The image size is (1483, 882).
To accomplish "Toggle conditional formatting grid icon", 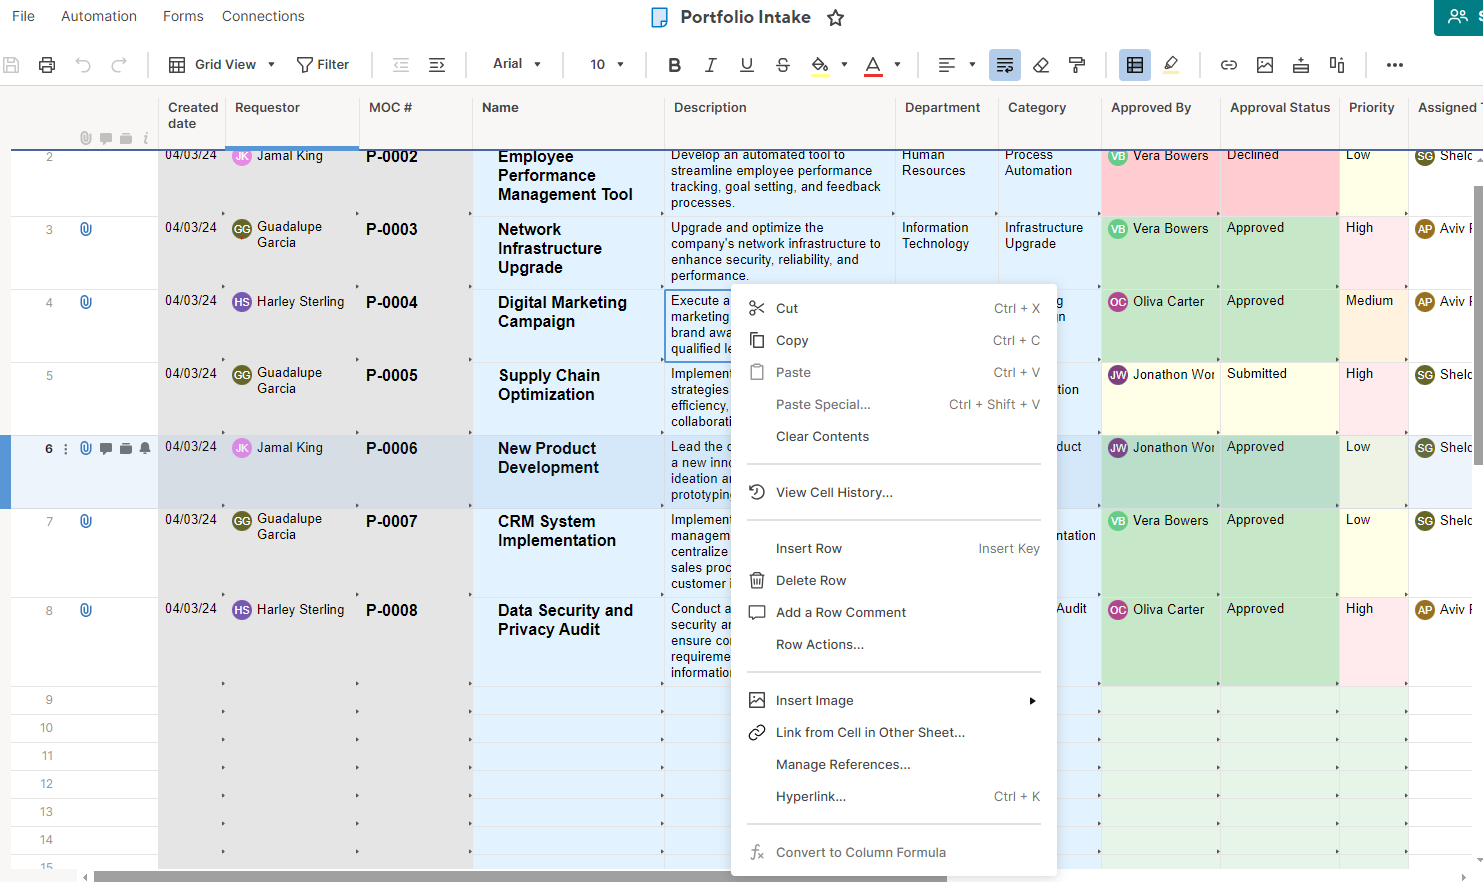I will click(1135, 65).
